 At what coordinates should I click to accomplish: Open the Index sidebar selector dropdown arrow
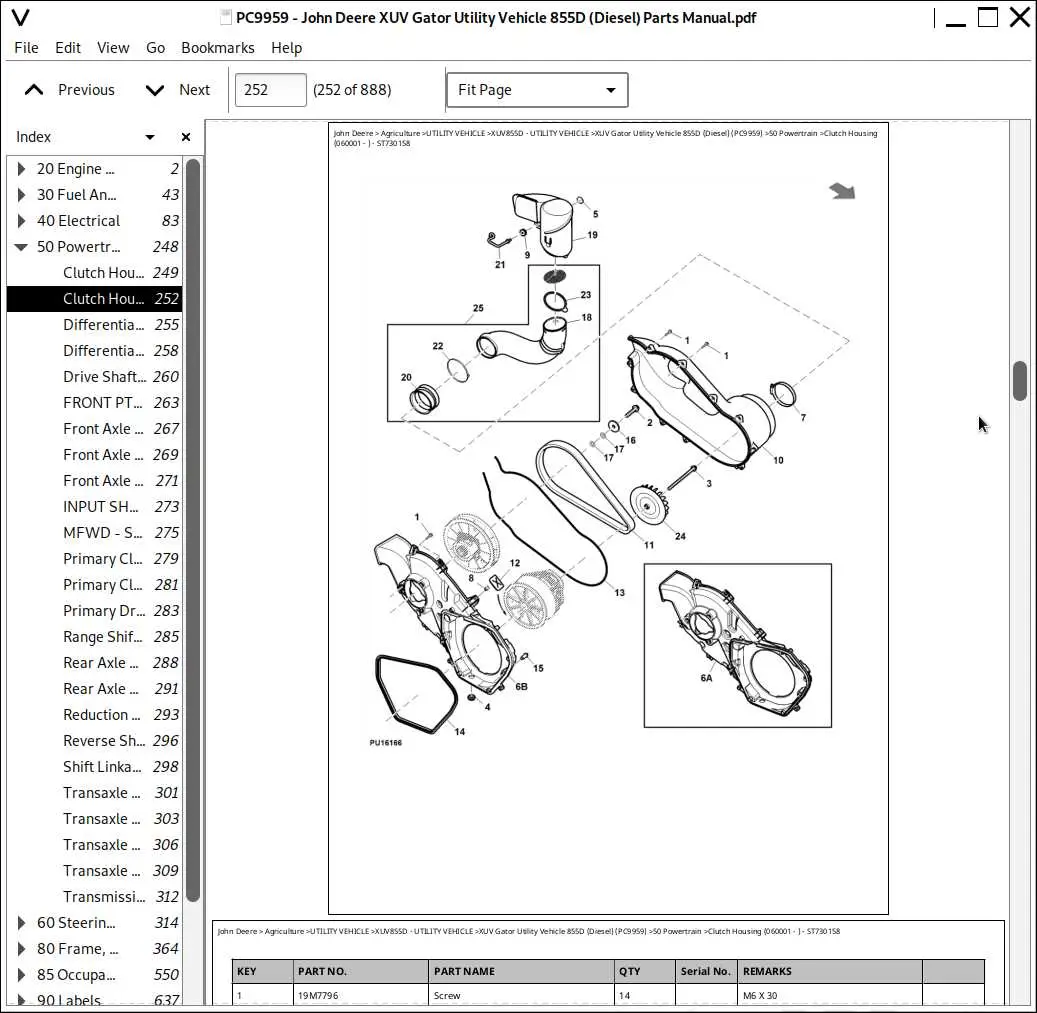(150, 137)
